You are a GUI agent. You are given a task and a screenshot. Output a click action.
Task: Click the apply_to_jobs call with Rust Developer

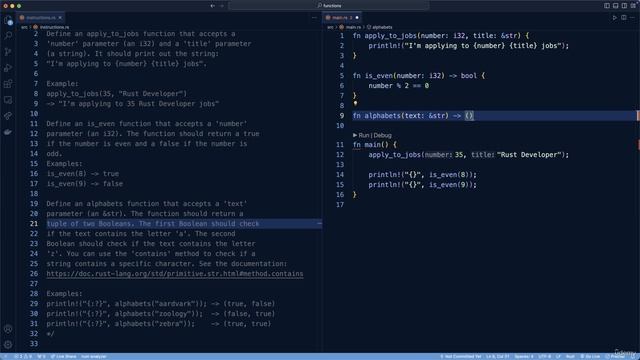point(469,155)
